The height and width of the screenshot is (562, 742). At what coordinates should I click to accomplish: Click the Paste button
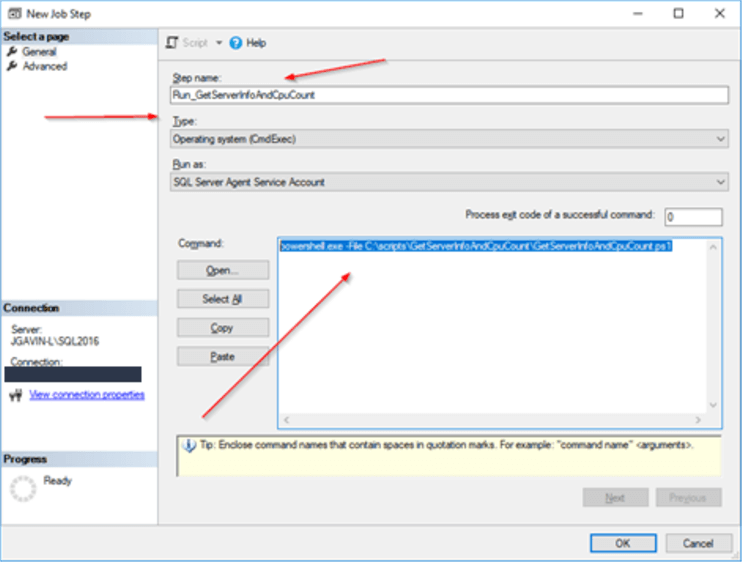pyautogui.click(x=223, y=357)
